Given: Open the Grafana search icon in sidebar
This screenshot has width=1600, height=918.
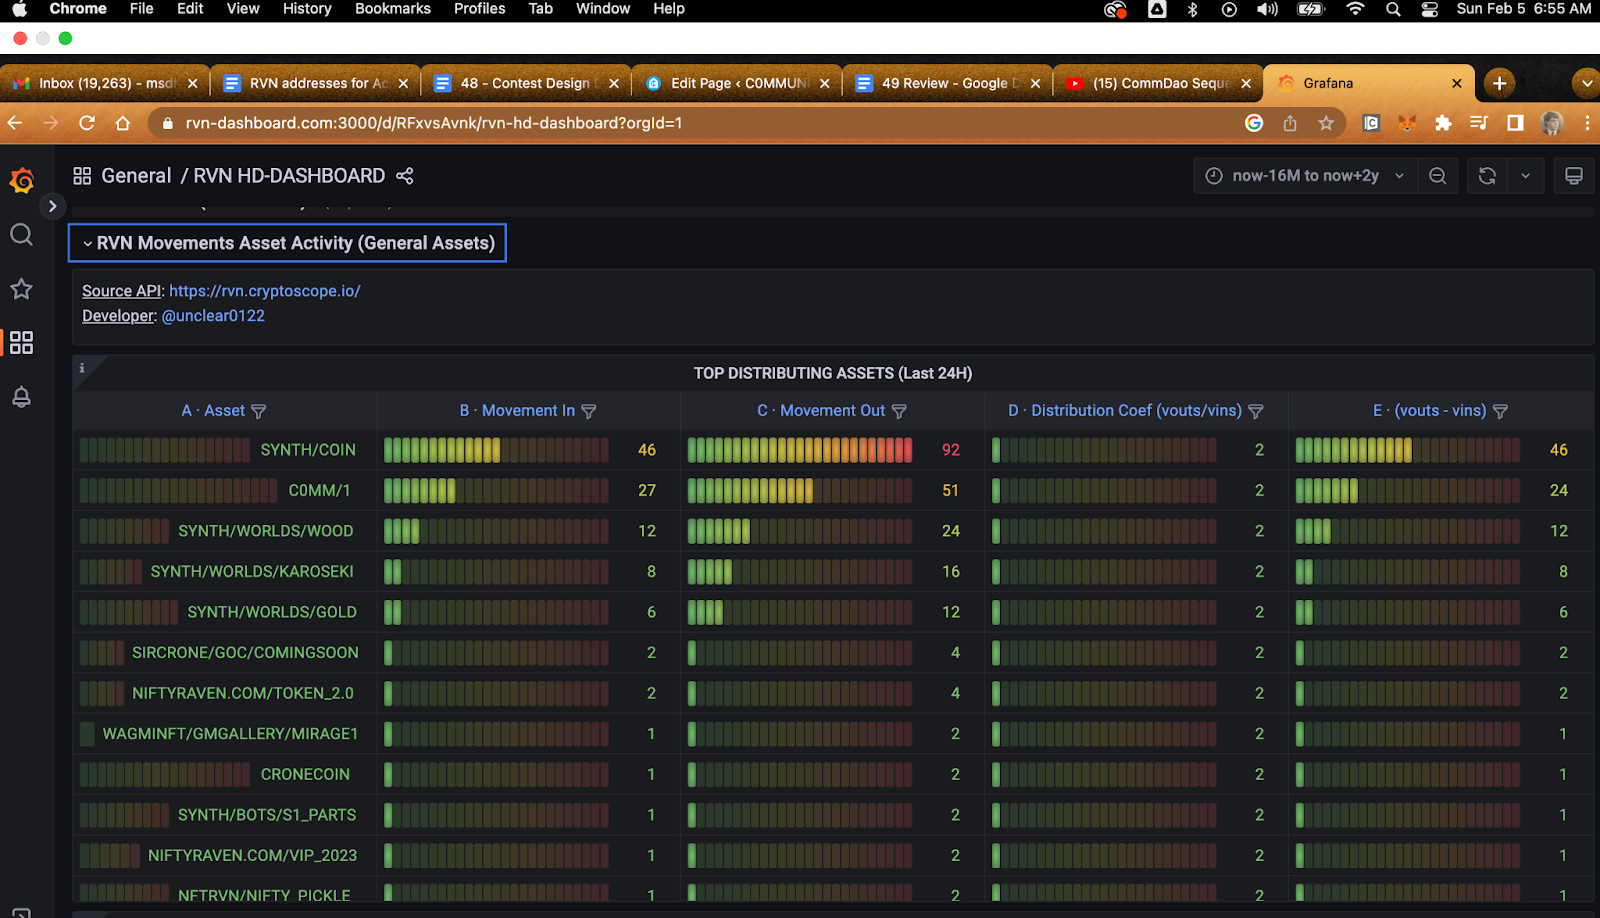Looking at the screenshot, I should pos(21,235).
